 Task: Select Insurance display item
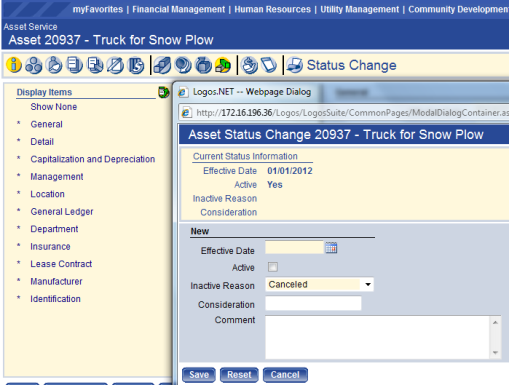tap(50, 246)
